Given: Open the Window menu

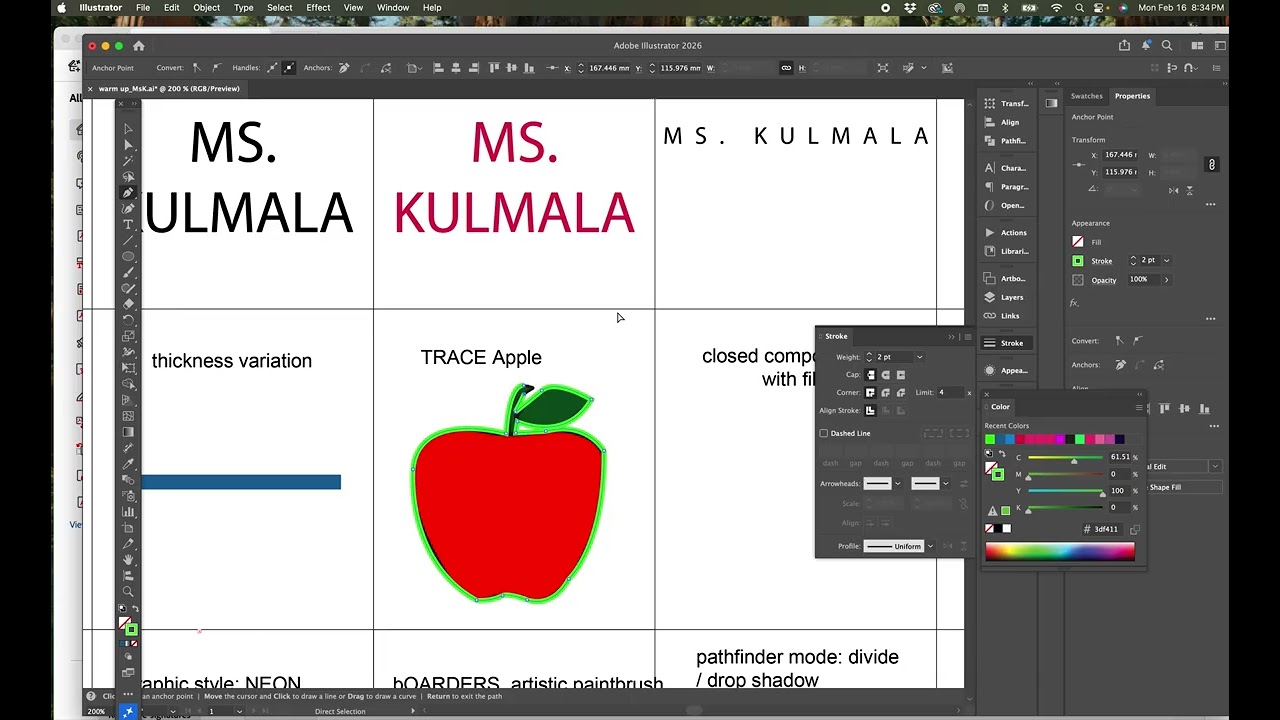Looking at the screenshot, I should [393, 7].
